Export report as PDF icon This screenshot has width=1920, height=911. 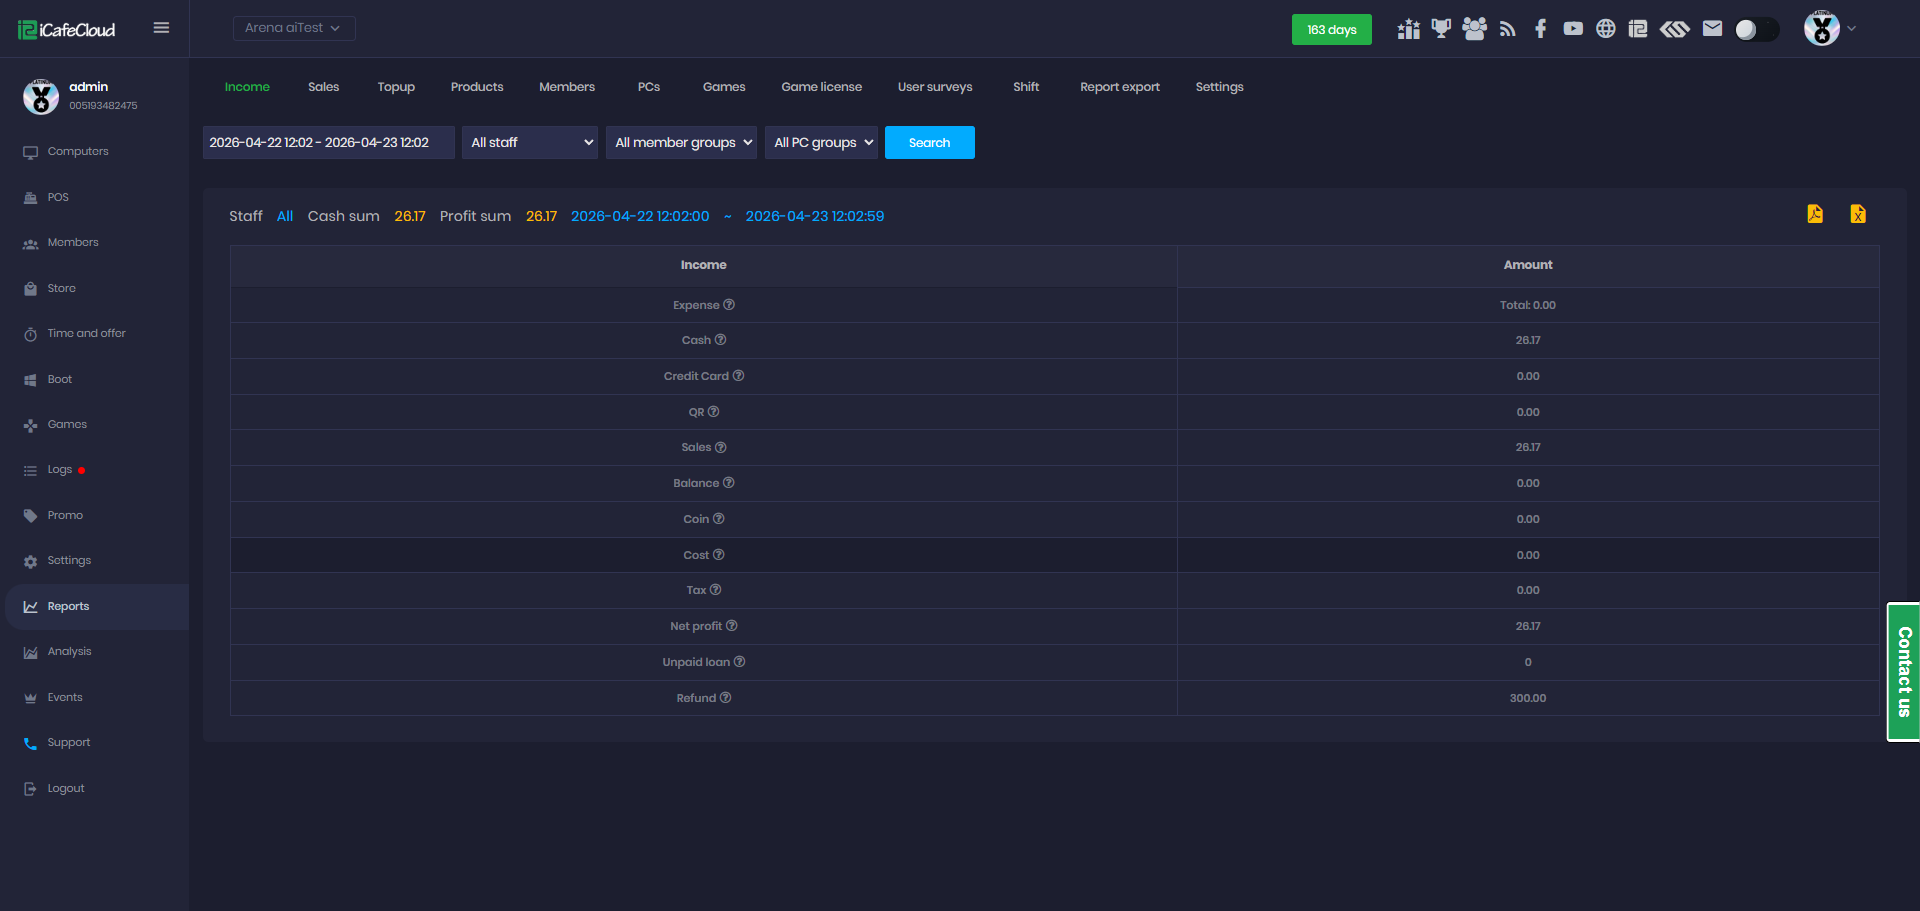[x=1815, y=214]
